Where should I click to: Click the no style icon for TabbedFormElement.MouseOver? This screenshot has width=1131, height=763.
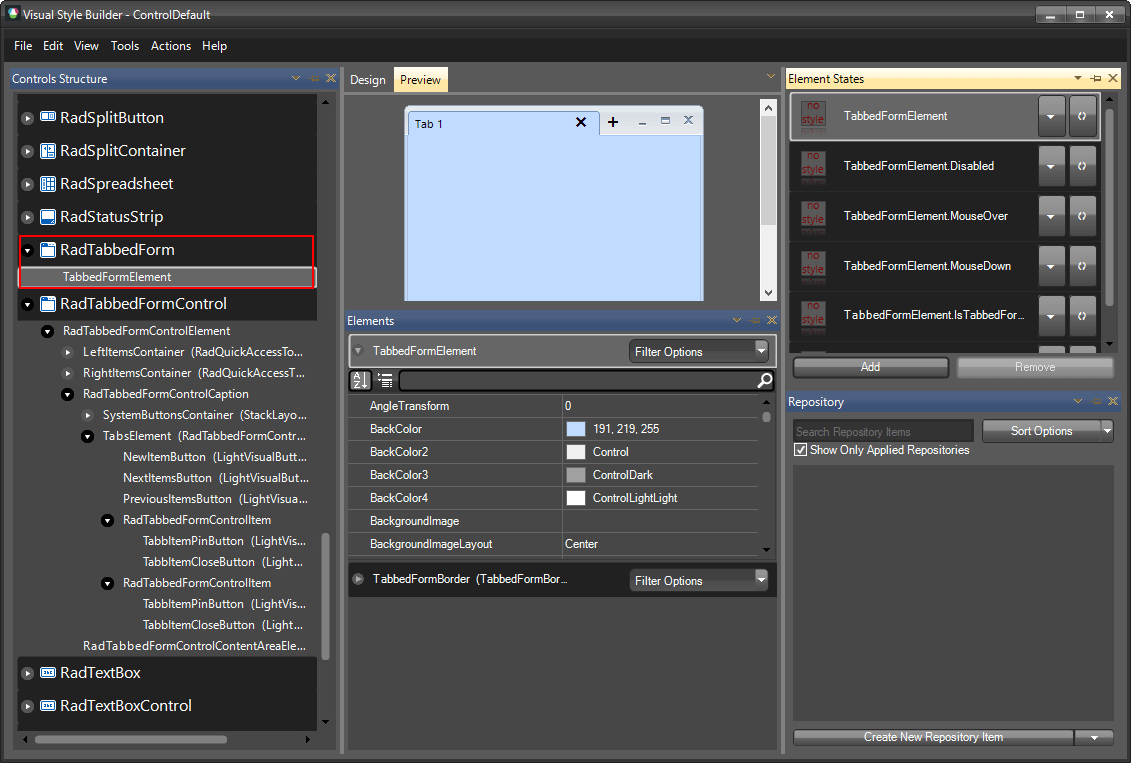[813, 216]
